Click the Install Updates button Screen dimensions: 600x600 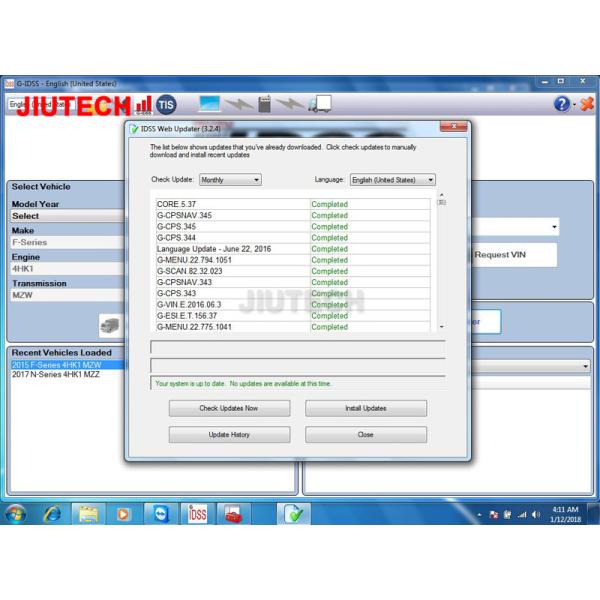click(x=366, y=408)
